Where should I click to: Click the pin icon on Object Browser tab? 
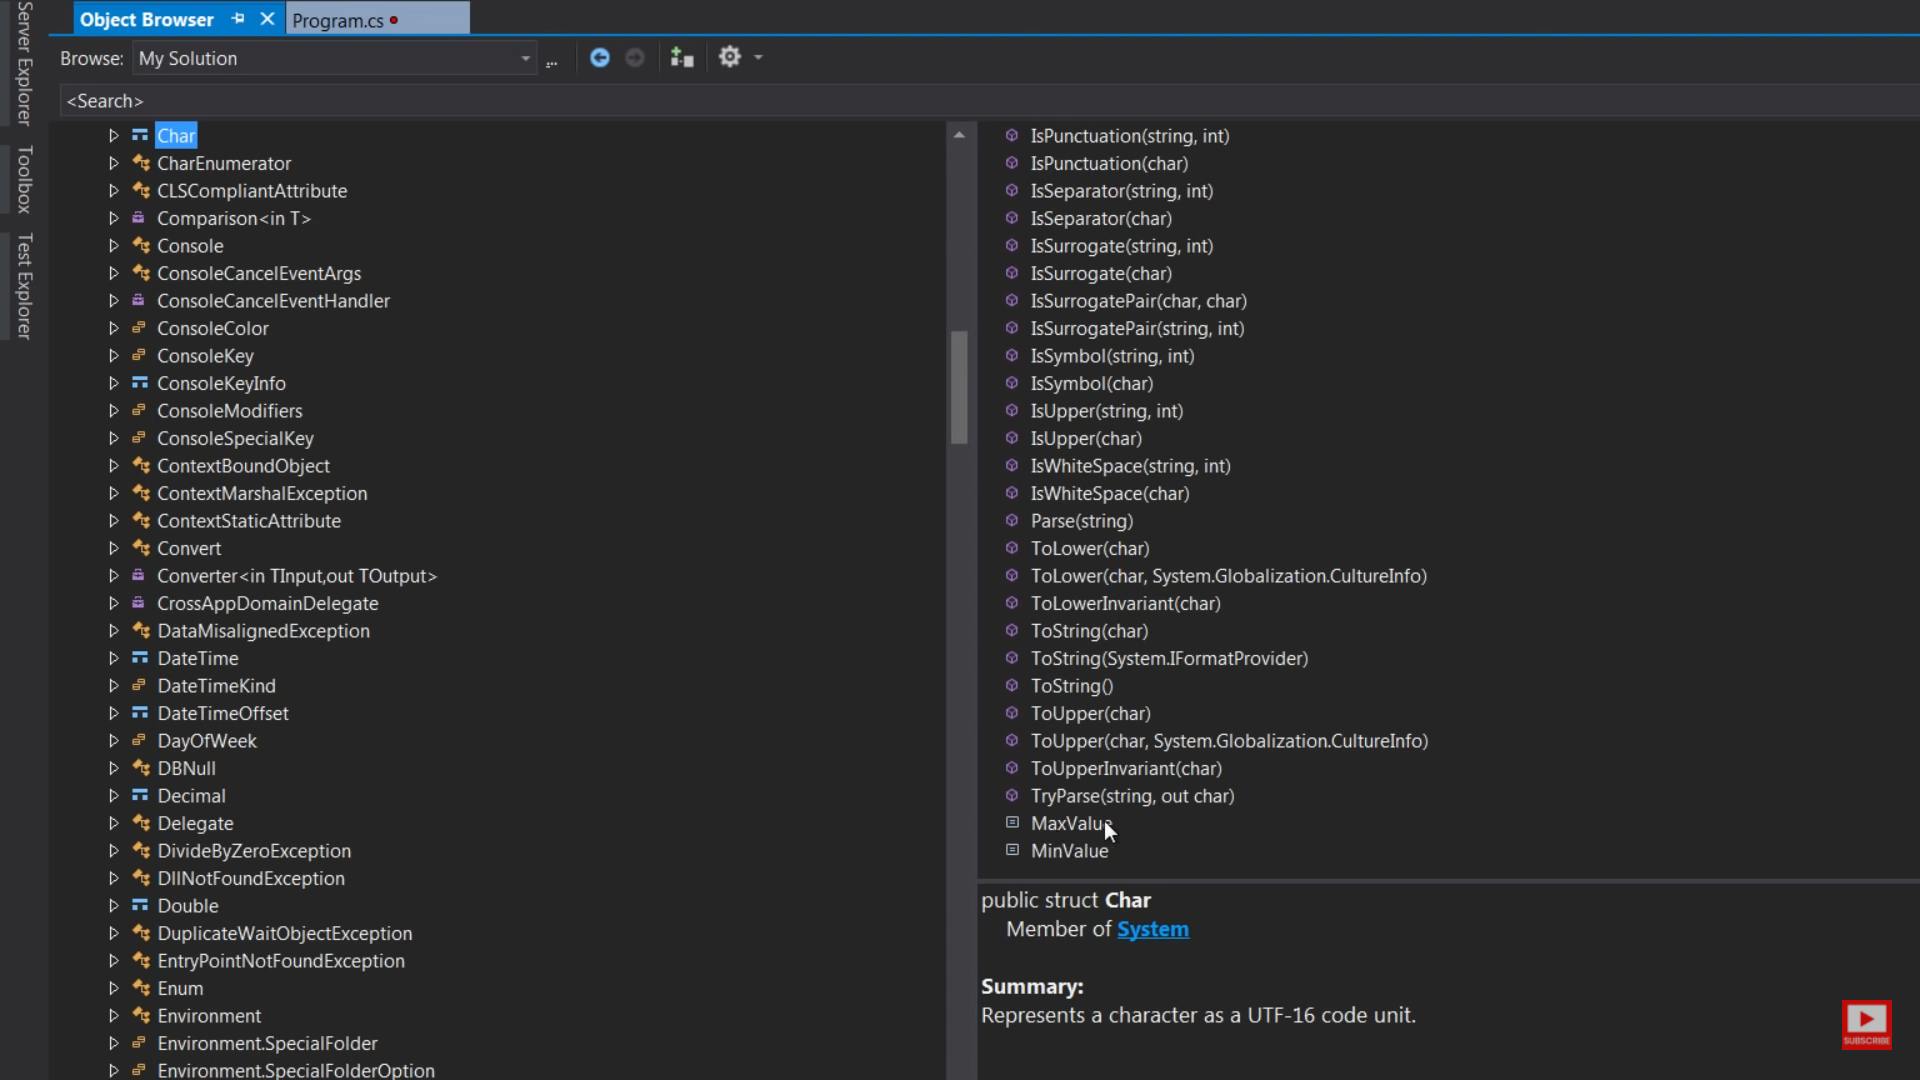coord(238,19)
